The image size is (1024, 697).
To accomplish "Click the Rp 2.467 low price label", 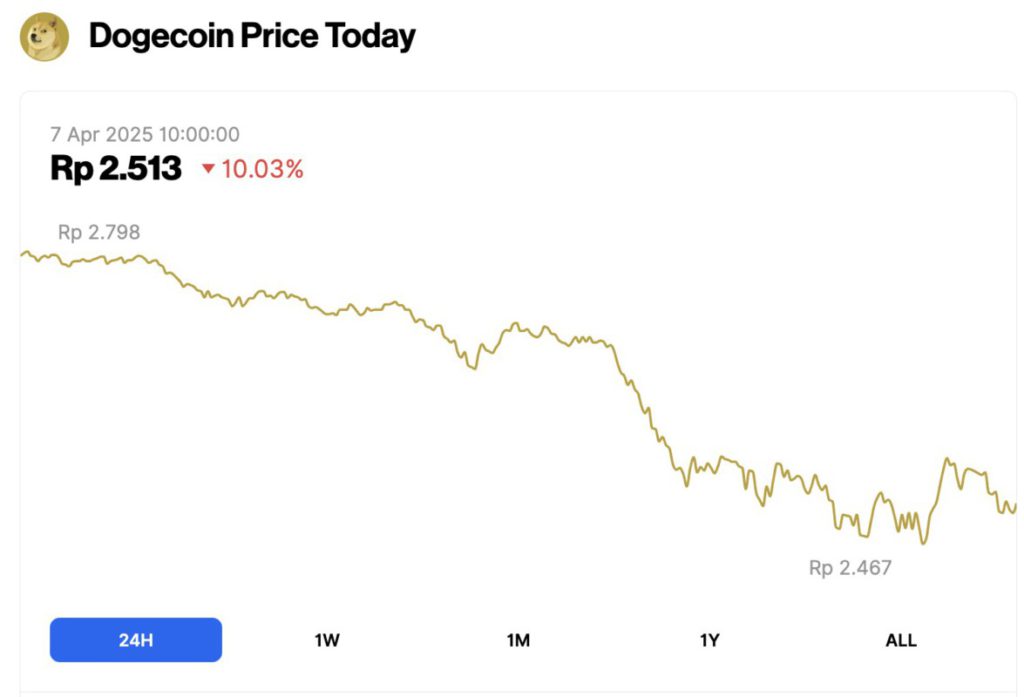I will tap(850, 568).
